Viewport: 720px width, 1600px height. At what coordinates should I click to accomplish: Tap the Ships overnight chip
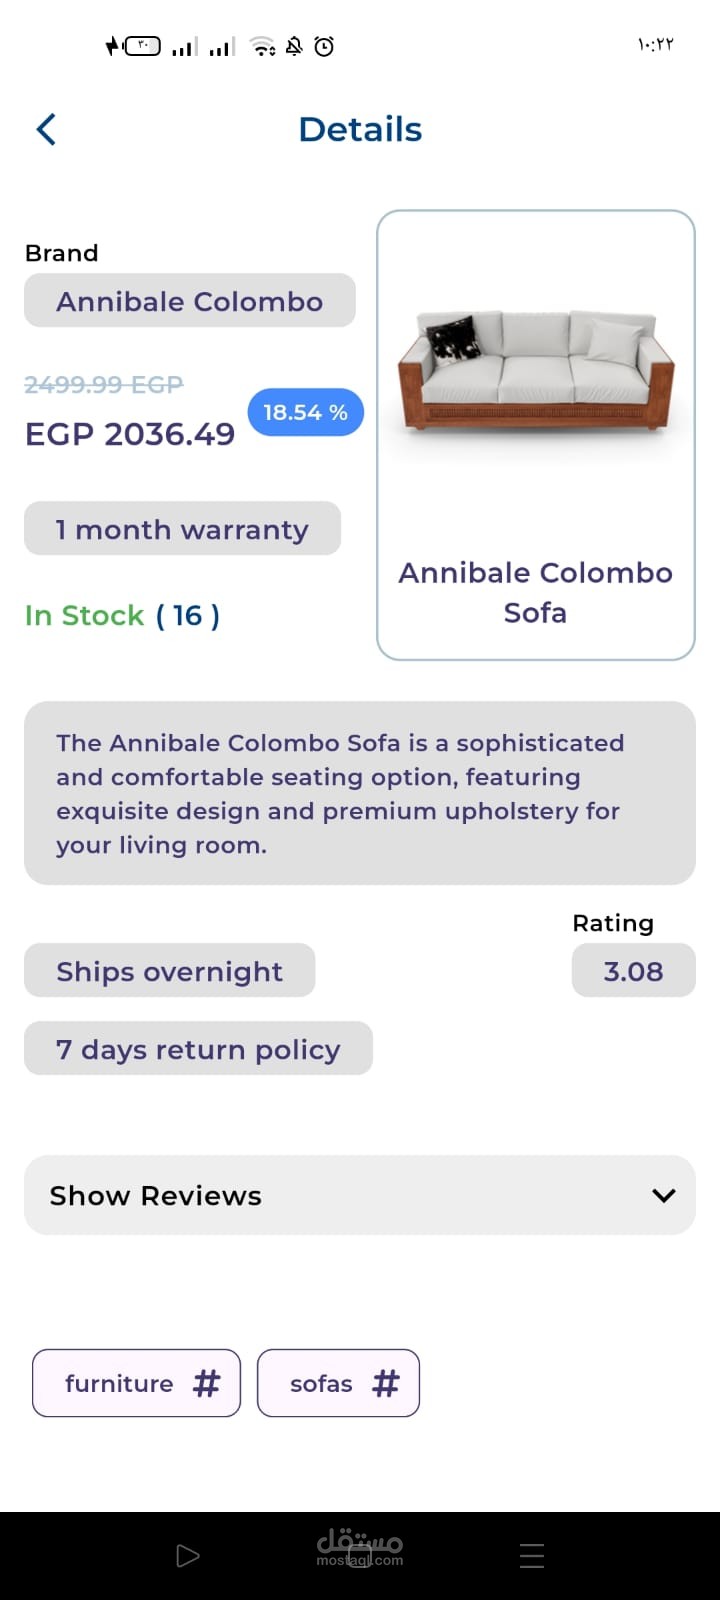tap(169, 971)
